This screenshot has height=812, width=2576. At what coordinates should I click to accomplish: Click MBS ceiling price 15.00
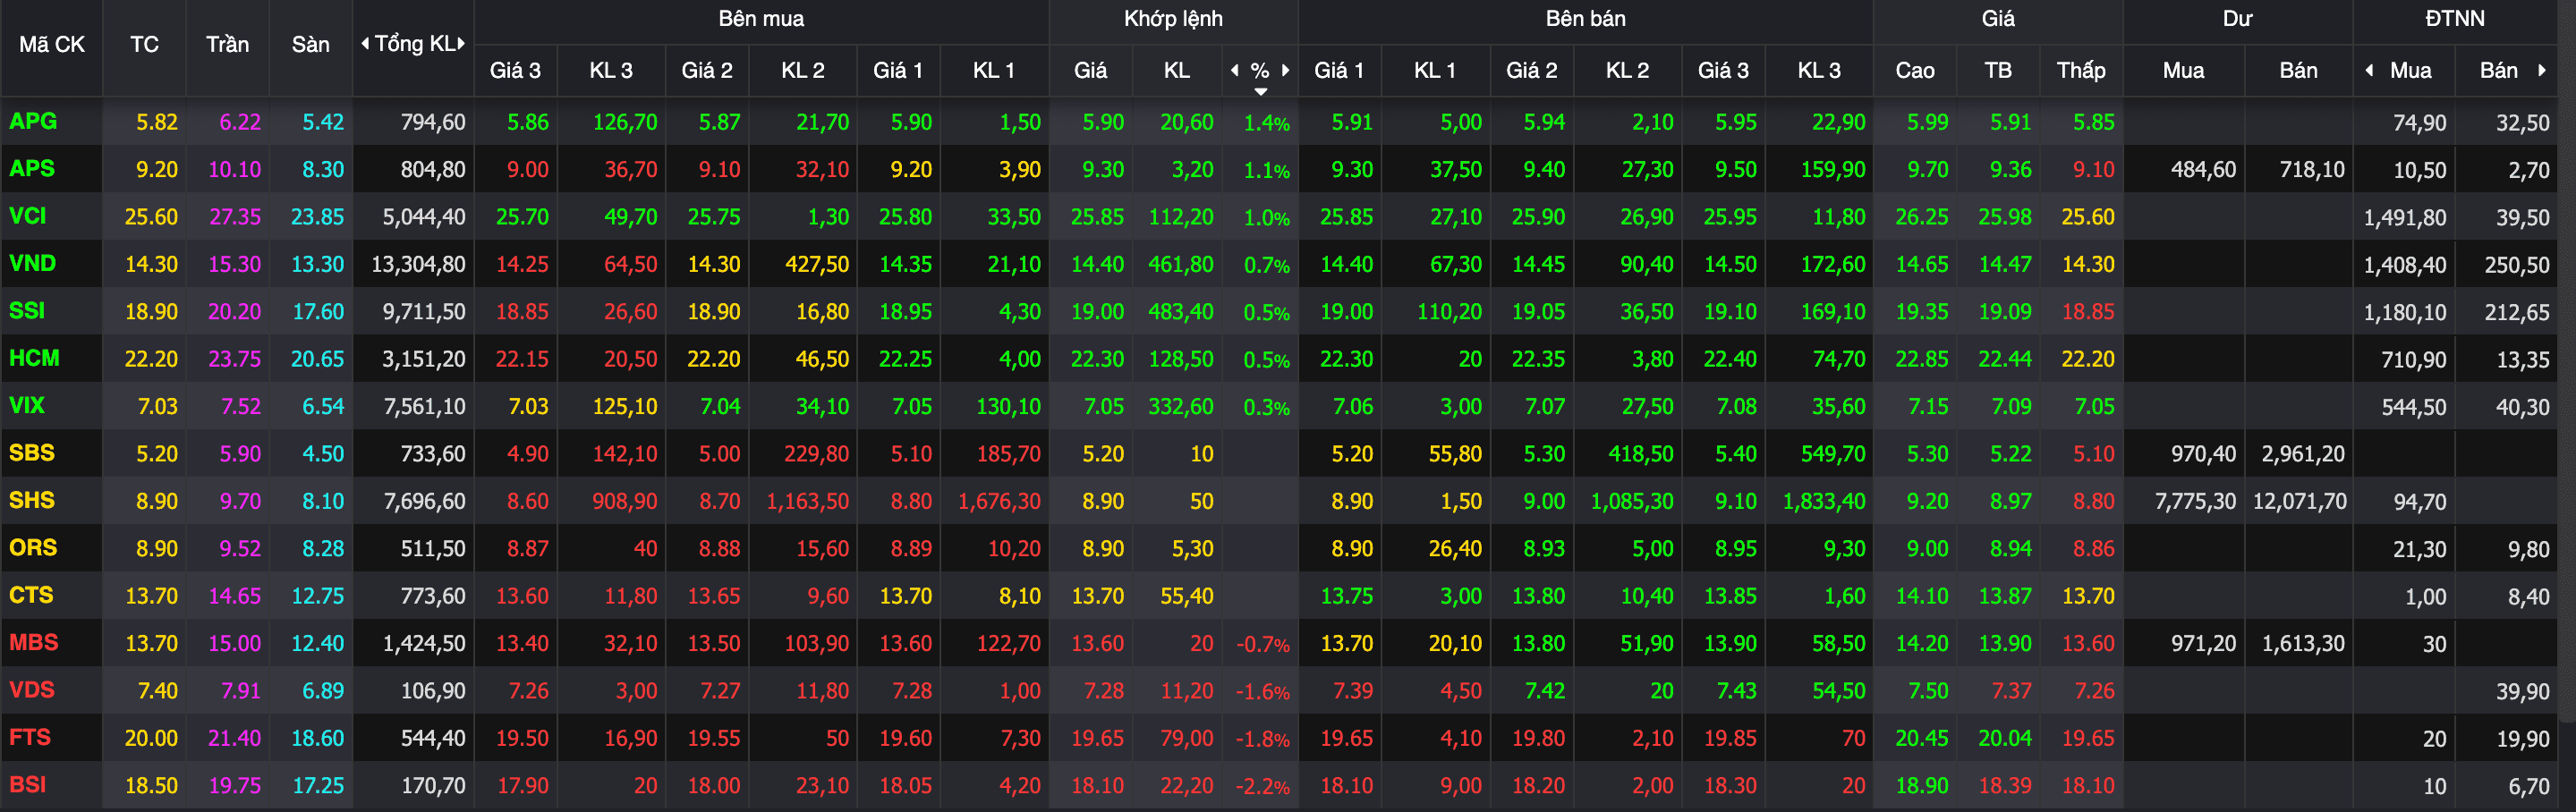234,643
